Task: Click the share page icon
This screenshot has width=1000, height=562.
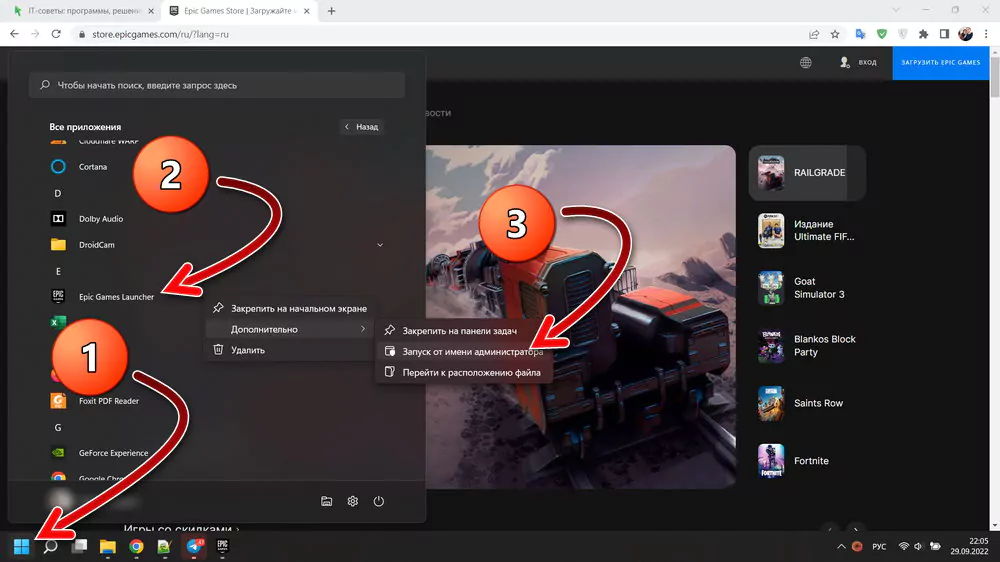Action: click(814, 34)
